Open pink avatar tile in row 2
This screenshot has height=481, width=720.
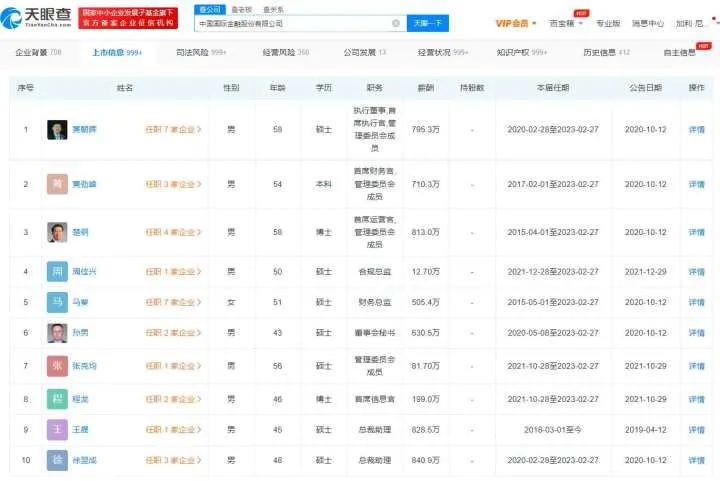57,184
